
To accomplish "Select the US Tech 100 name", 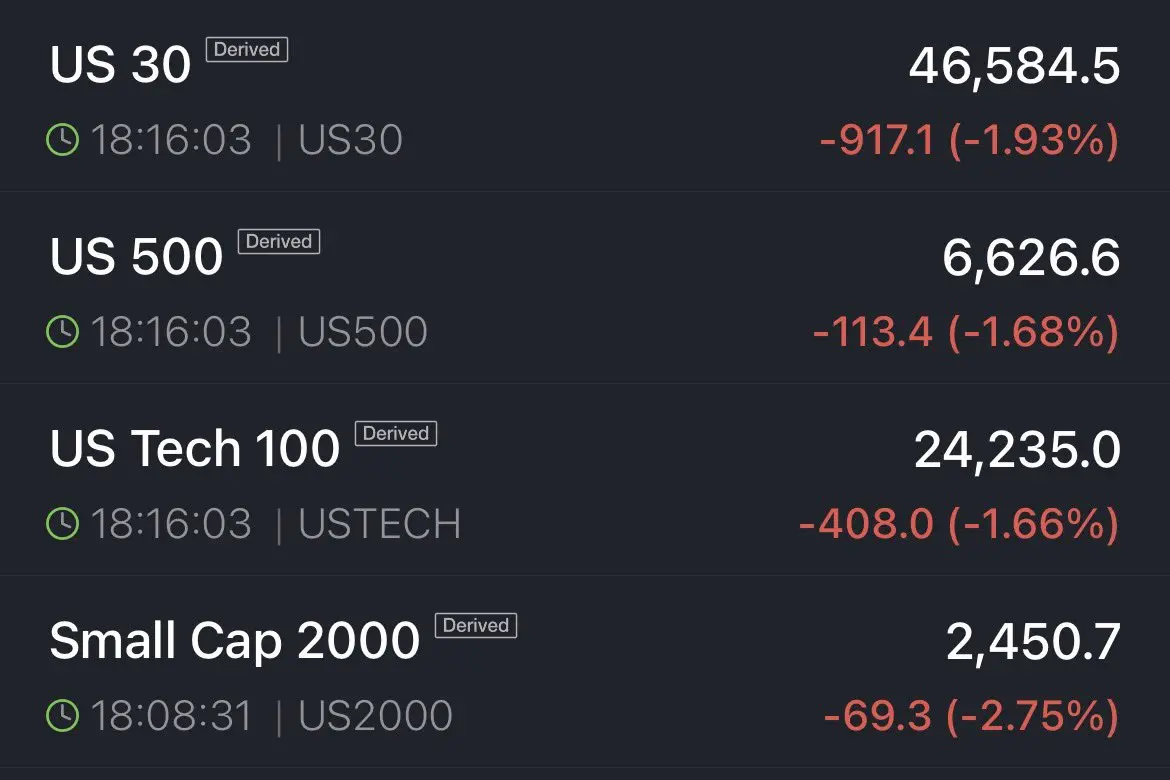I will (x=195, y=450).
